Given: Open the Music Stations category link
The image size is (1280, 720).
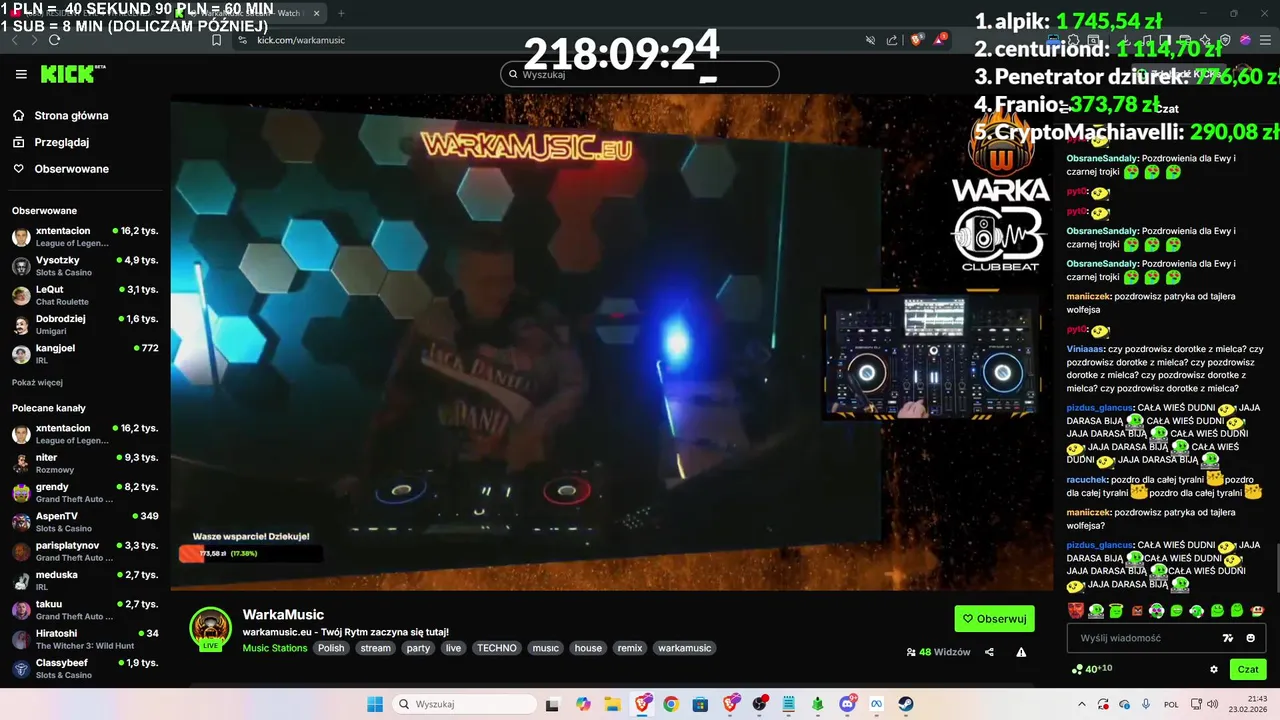Looking at the screenshot, I should coord(275,648).
